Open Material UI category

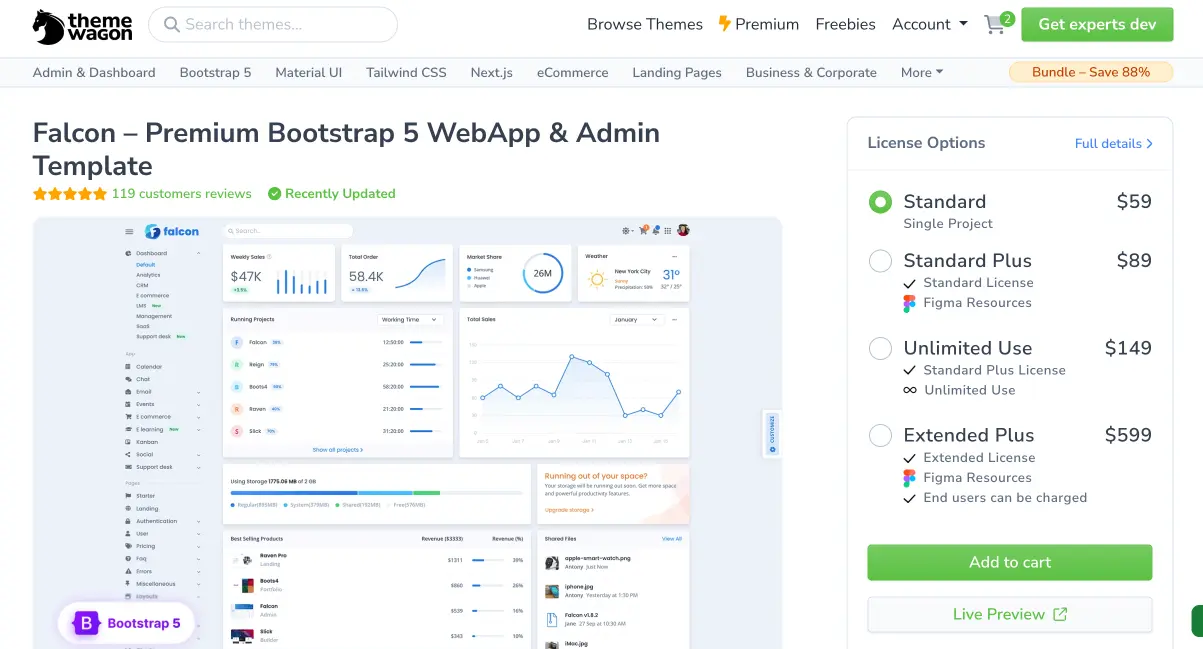(x=308, y=72)
